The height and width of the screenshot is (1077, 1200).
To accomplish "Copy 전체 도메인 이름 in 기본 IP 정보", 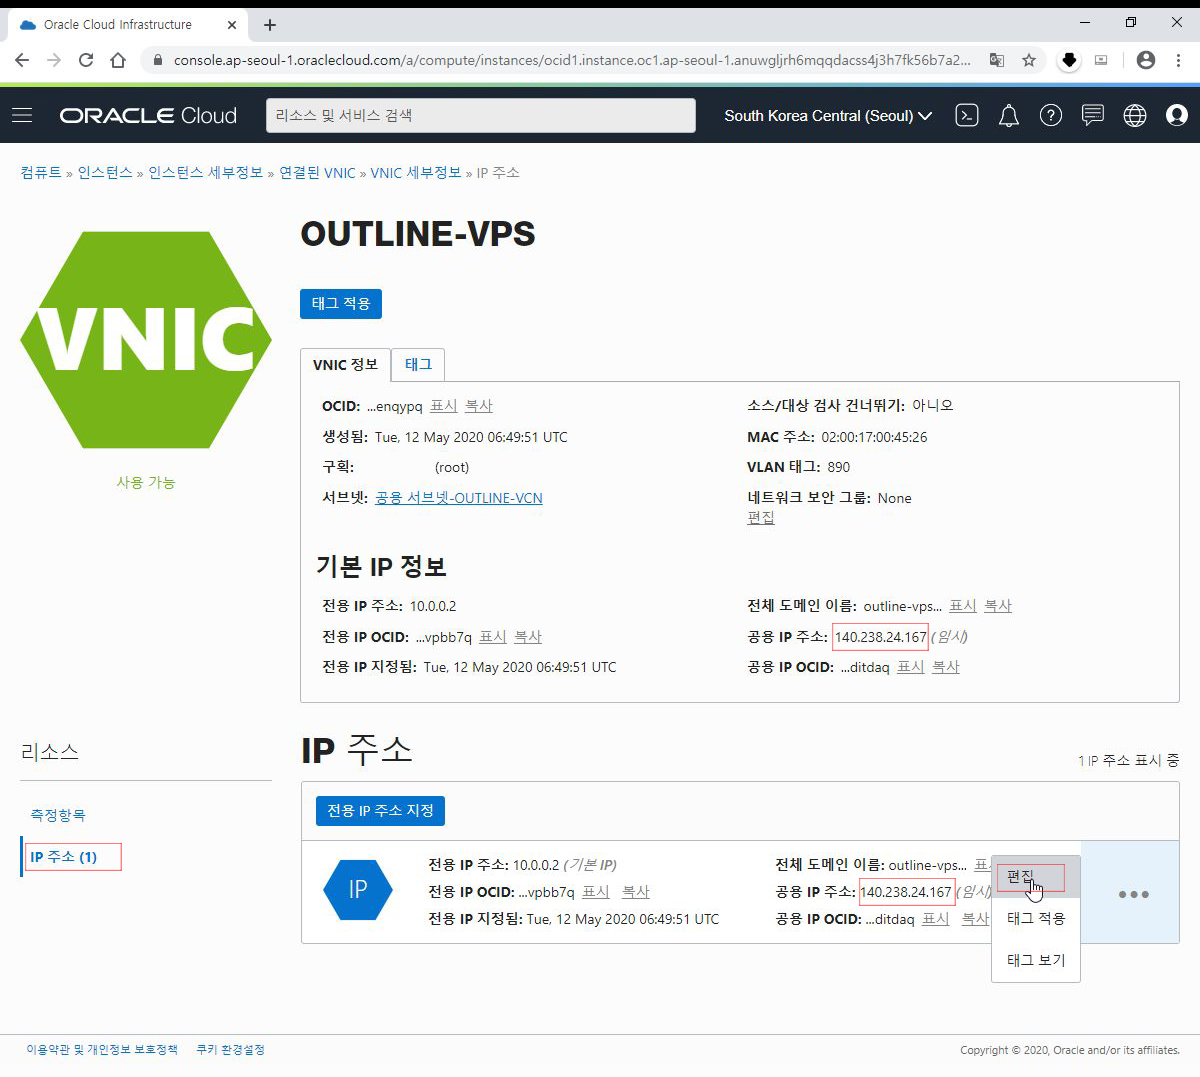I will pyautogui.click(x=998, y=606).
